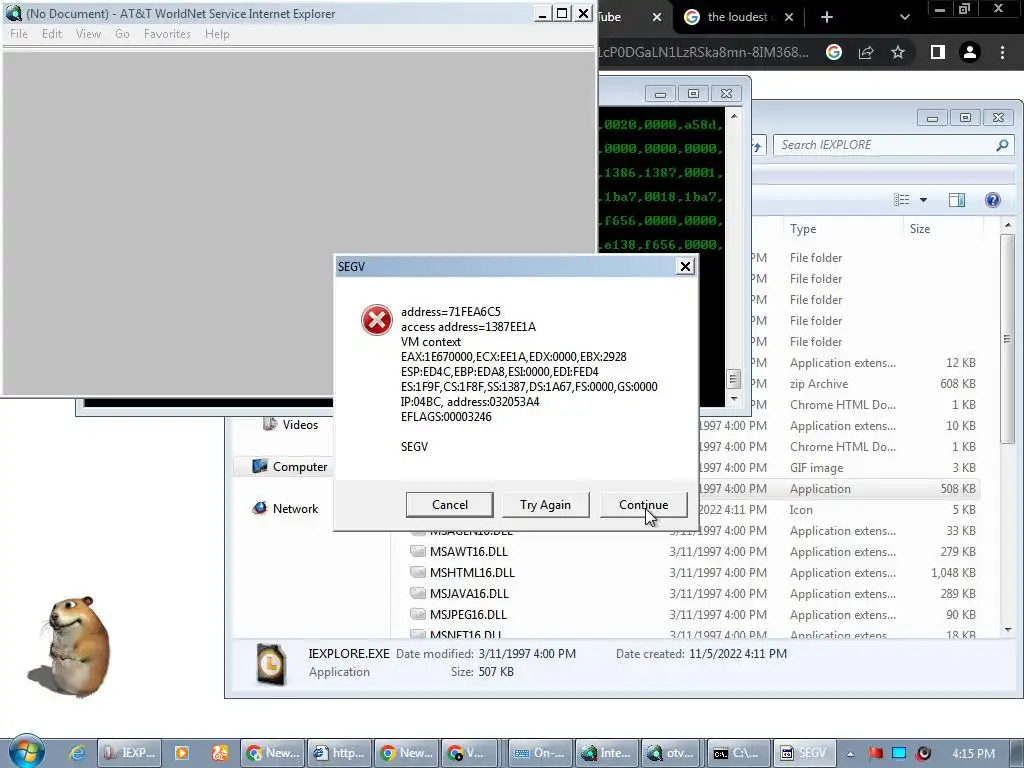Toggle the preview pane icon in Explorer
Viewport: 1024px width, 768px height.
click(x=957, y=200)
